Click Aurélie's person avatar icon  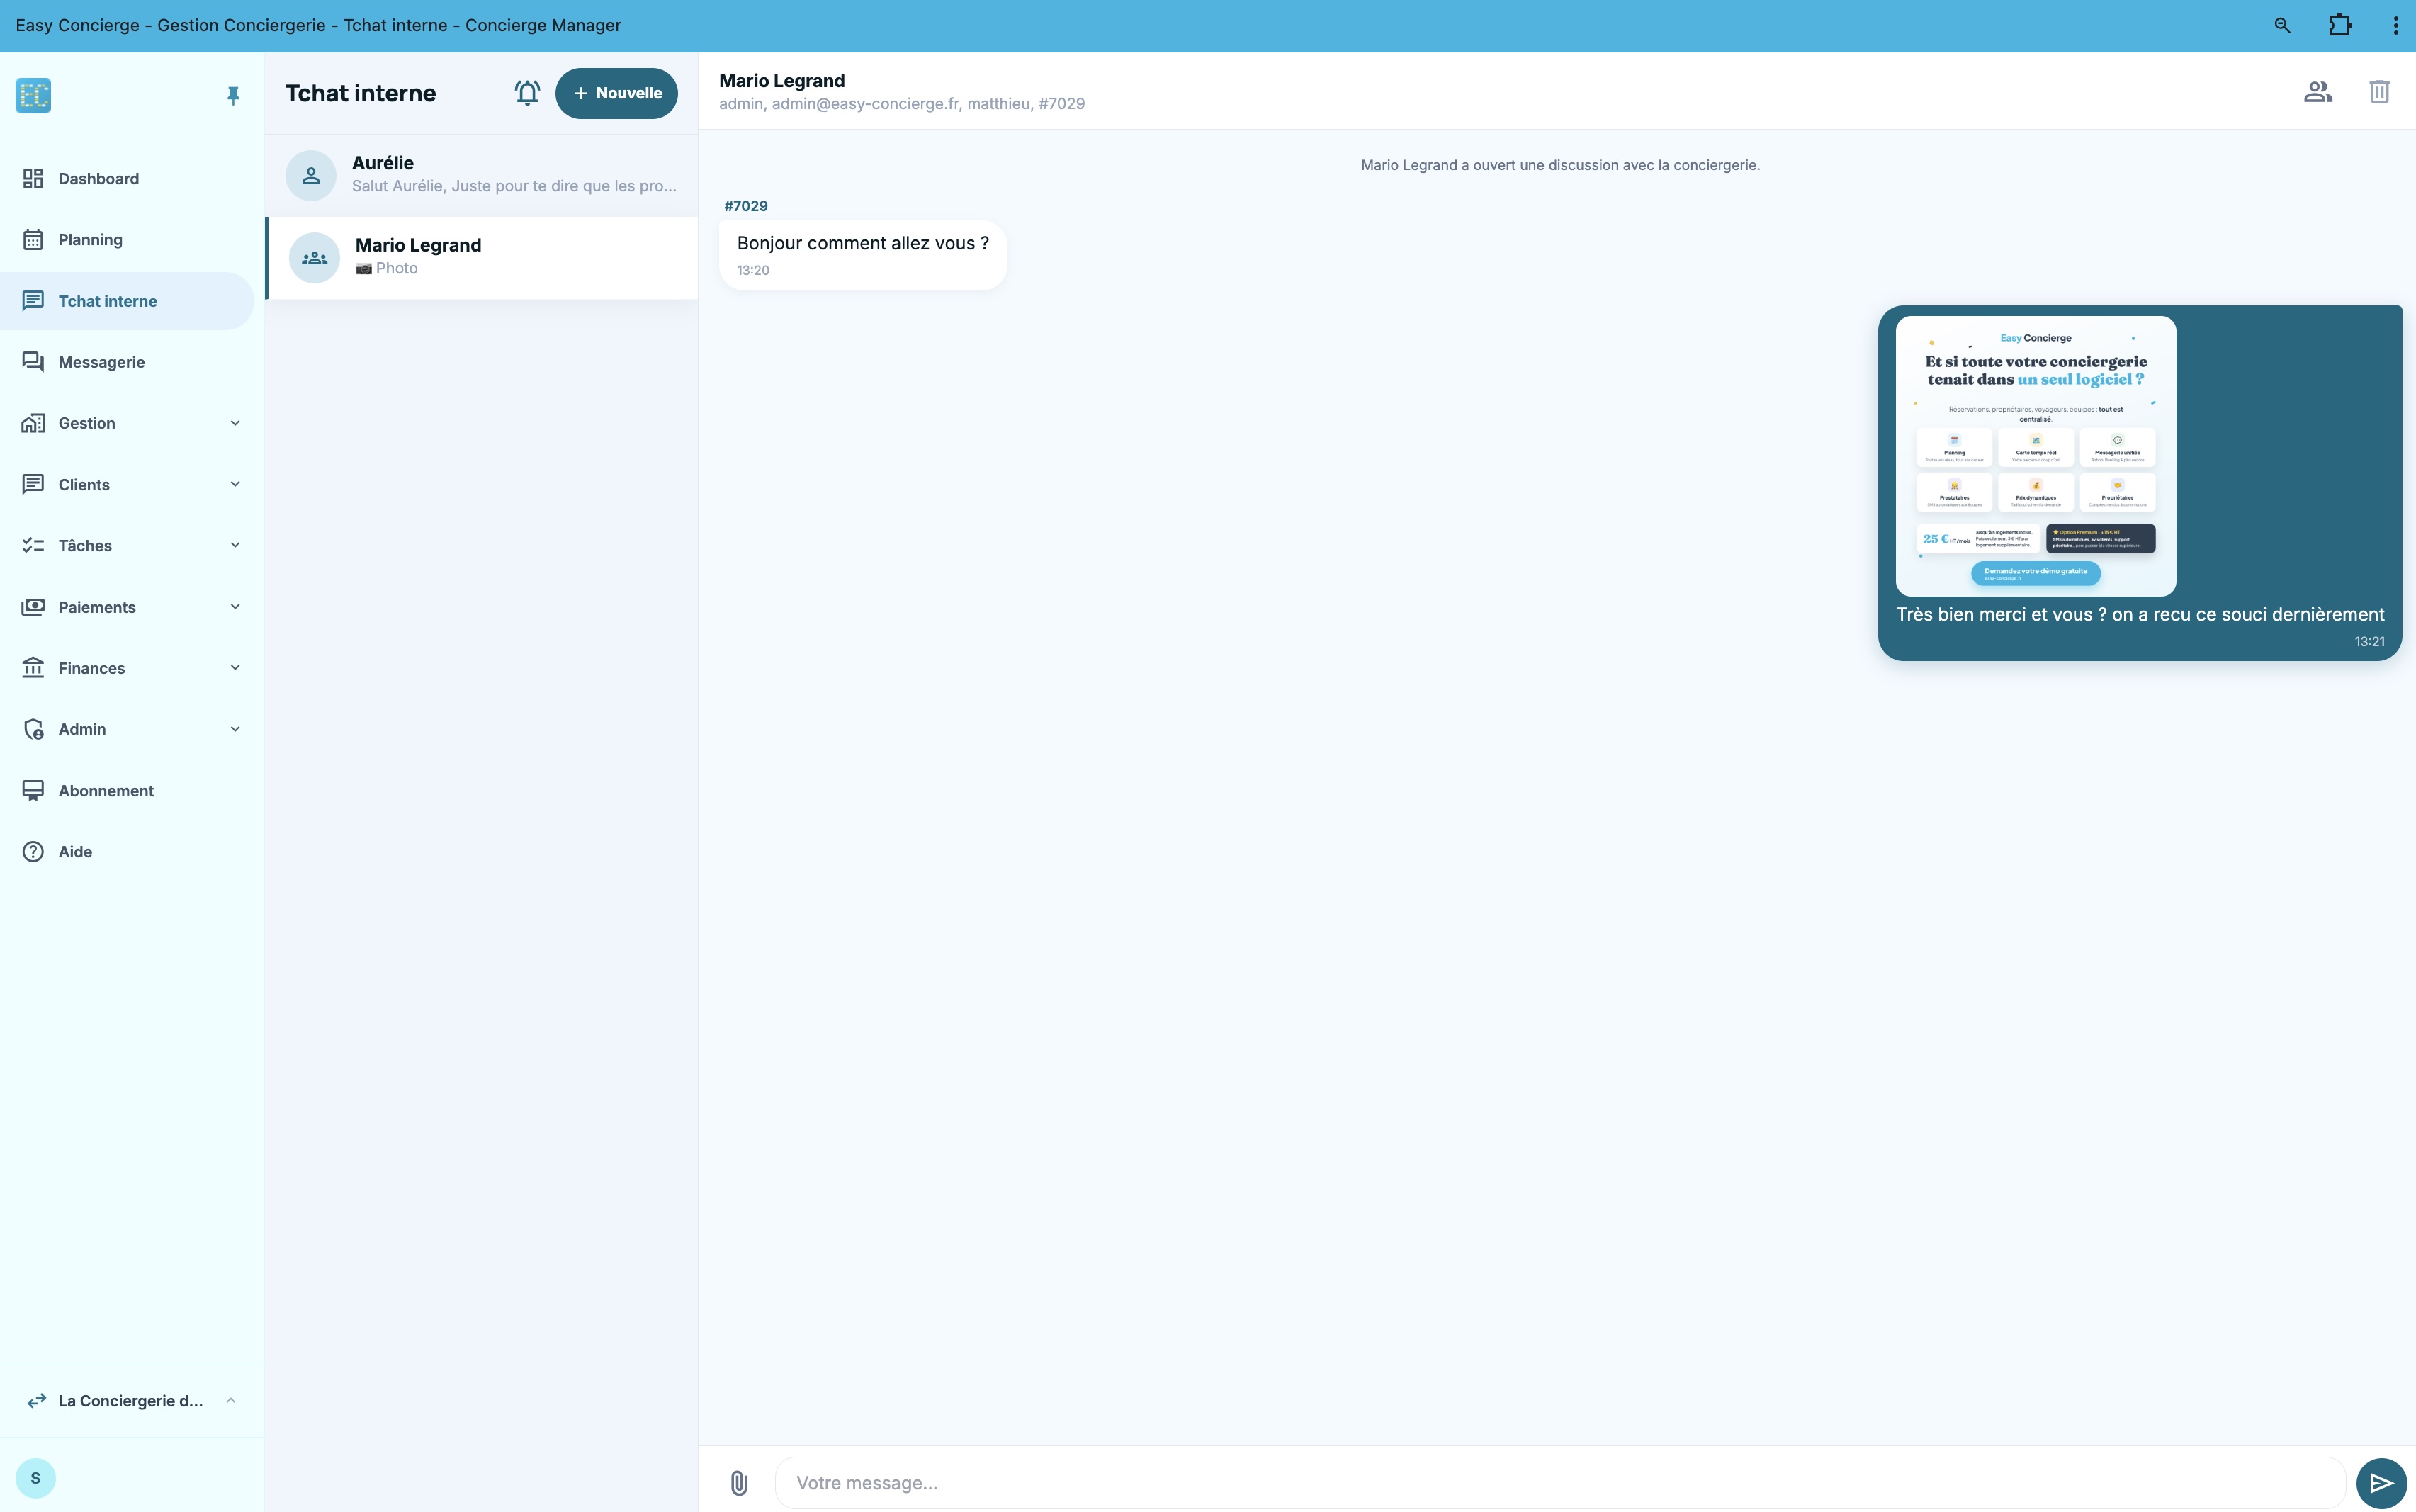click(x=311, y=176)
